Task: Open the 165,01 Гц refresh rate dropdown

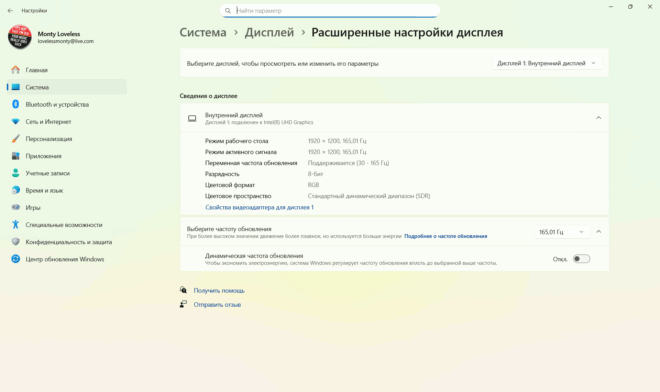Action: click(x=561, y=232)
